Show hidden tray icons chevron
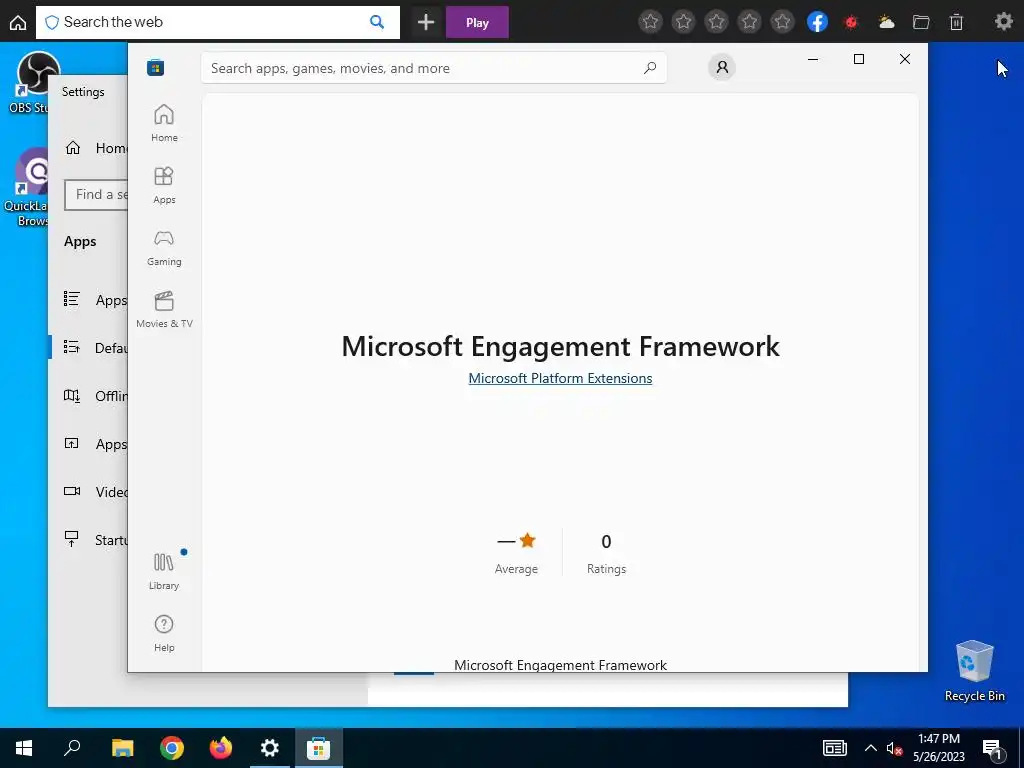The width and height of the screenshot is (1024, 768). click(871, 748)
